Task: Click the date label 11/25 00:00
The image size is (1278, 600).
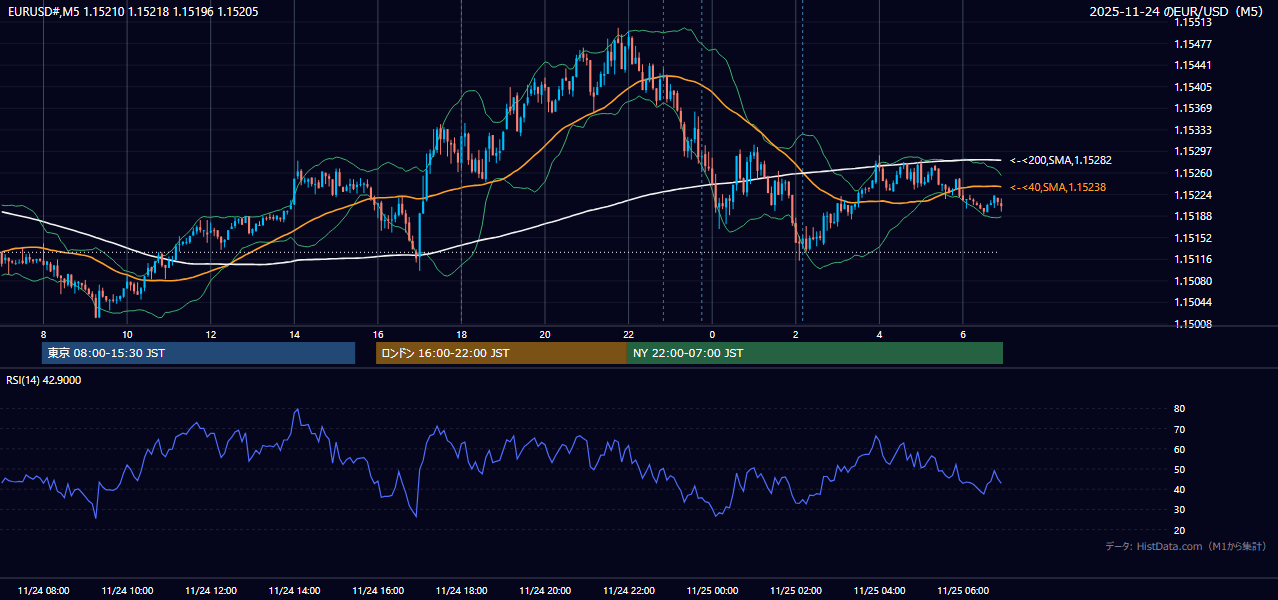Action: coord(712,591)
